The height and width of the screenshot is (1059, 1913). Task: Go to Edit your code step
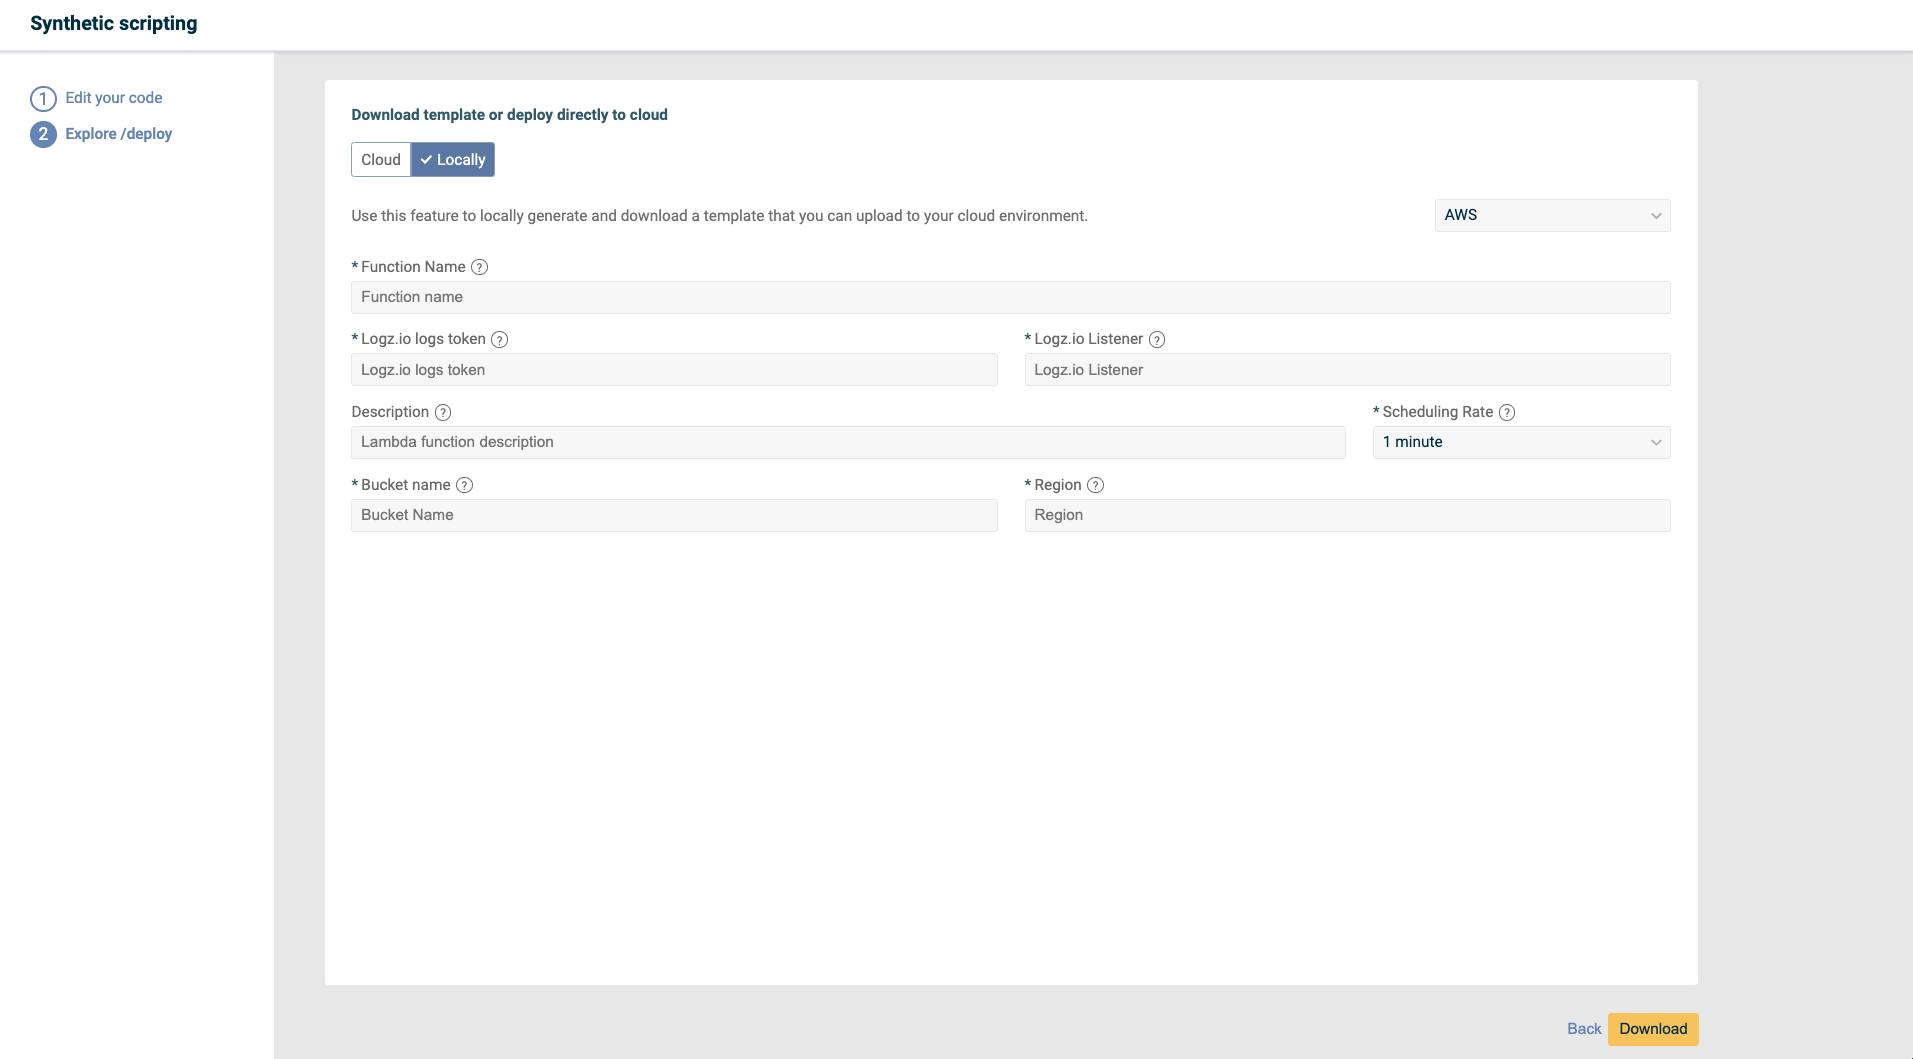113,98
